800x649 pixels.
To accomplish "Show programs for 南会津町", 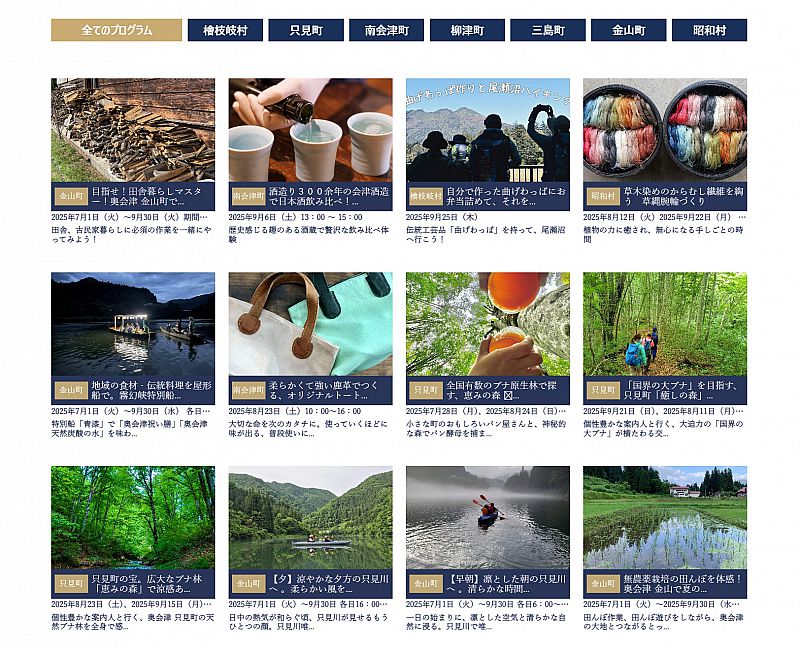I will [x=386, y=30].
